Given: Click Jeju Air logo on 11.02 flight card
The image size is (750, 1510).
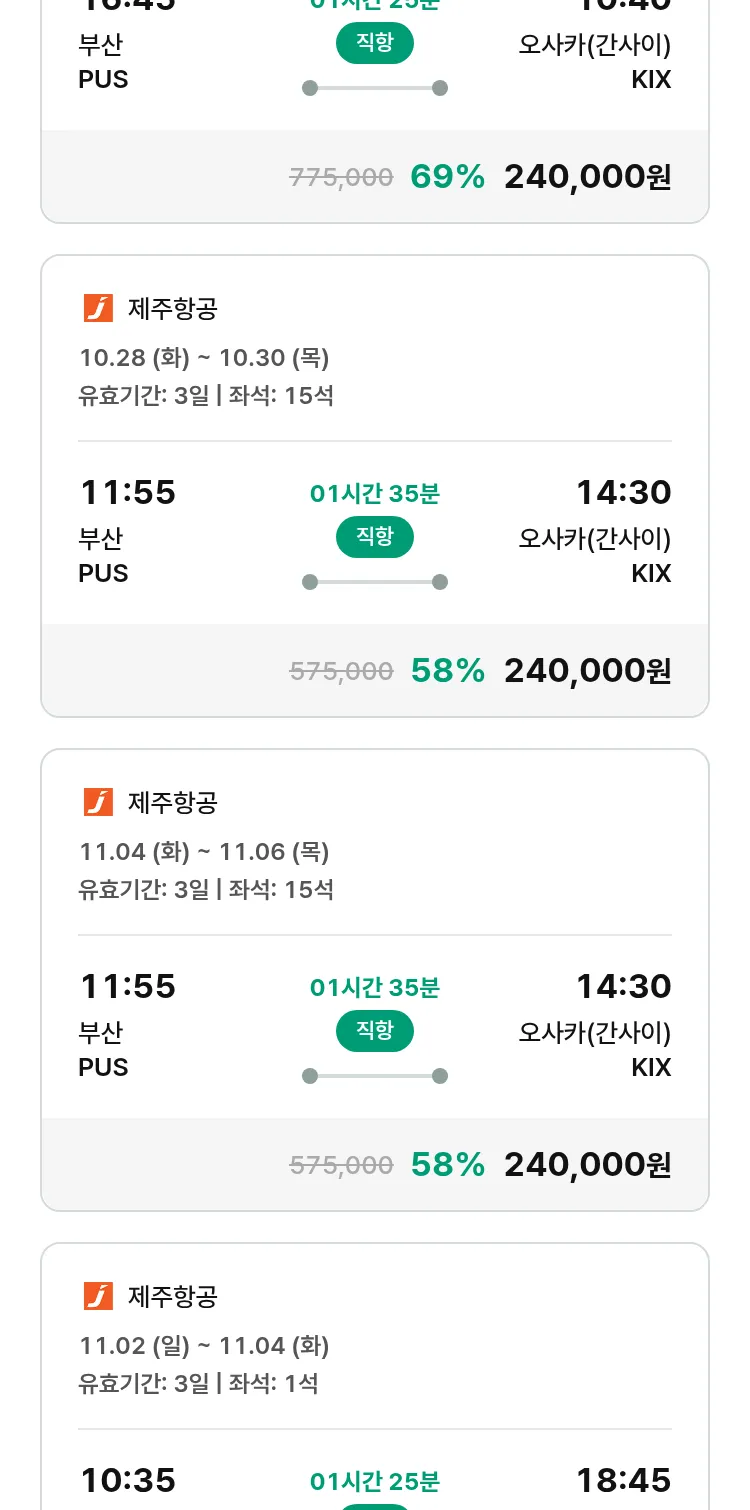Looking at the screenshot, I should click(98, 1297).
